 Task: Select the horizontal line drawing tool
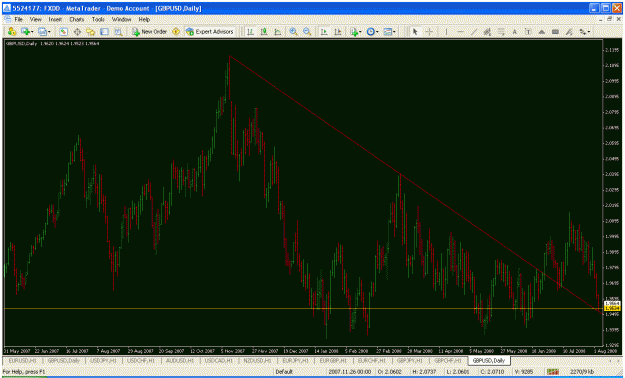(x=460, y=32)
